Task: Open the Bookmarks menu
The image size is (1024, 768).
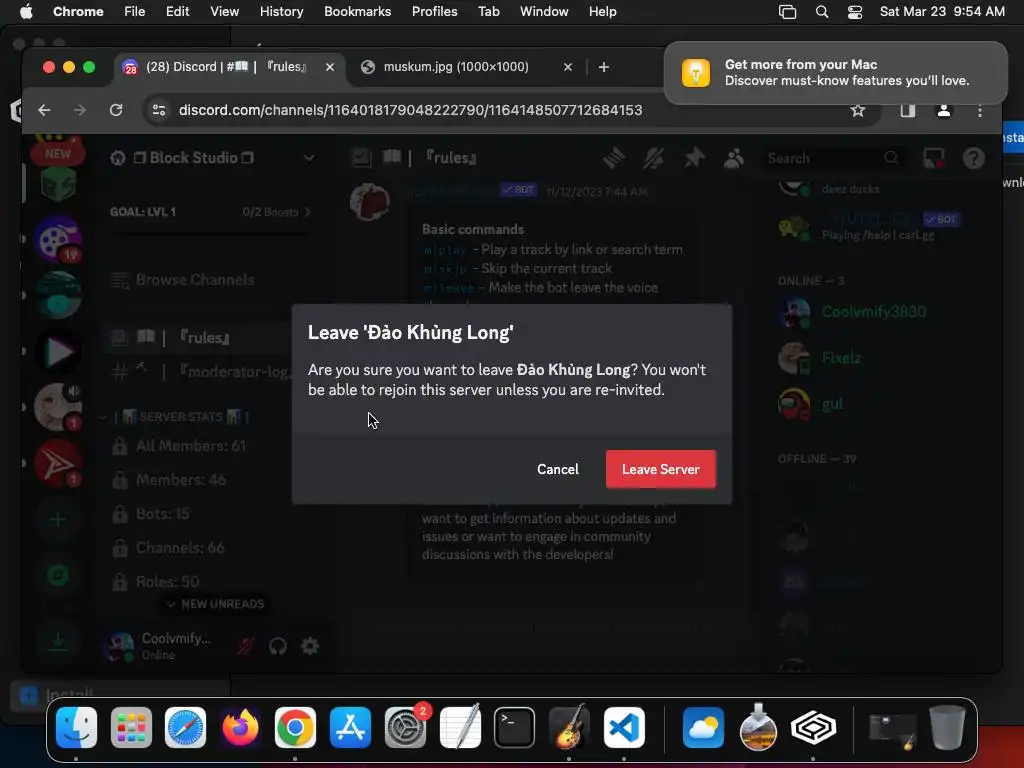Action: [x=357, y=11]
